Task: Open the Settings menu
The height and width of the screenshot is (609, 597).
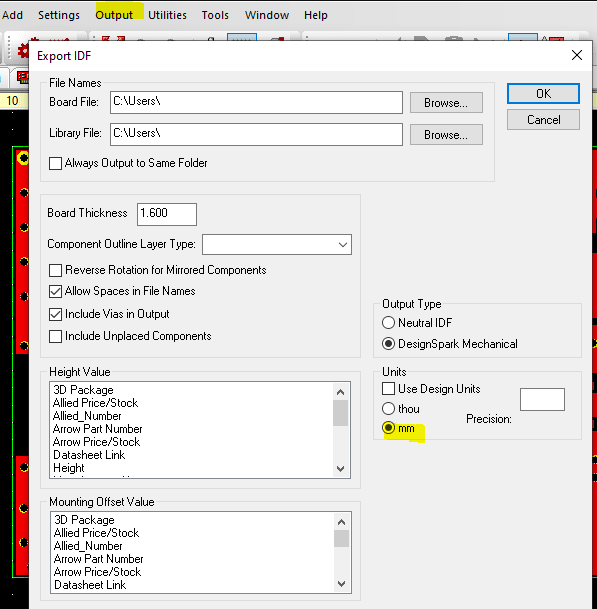Action: [x=59, y=15]
